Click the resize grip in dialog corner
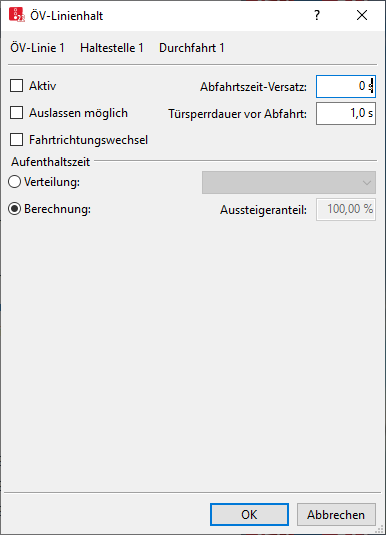386x535 pixels. tap(380, 529)
